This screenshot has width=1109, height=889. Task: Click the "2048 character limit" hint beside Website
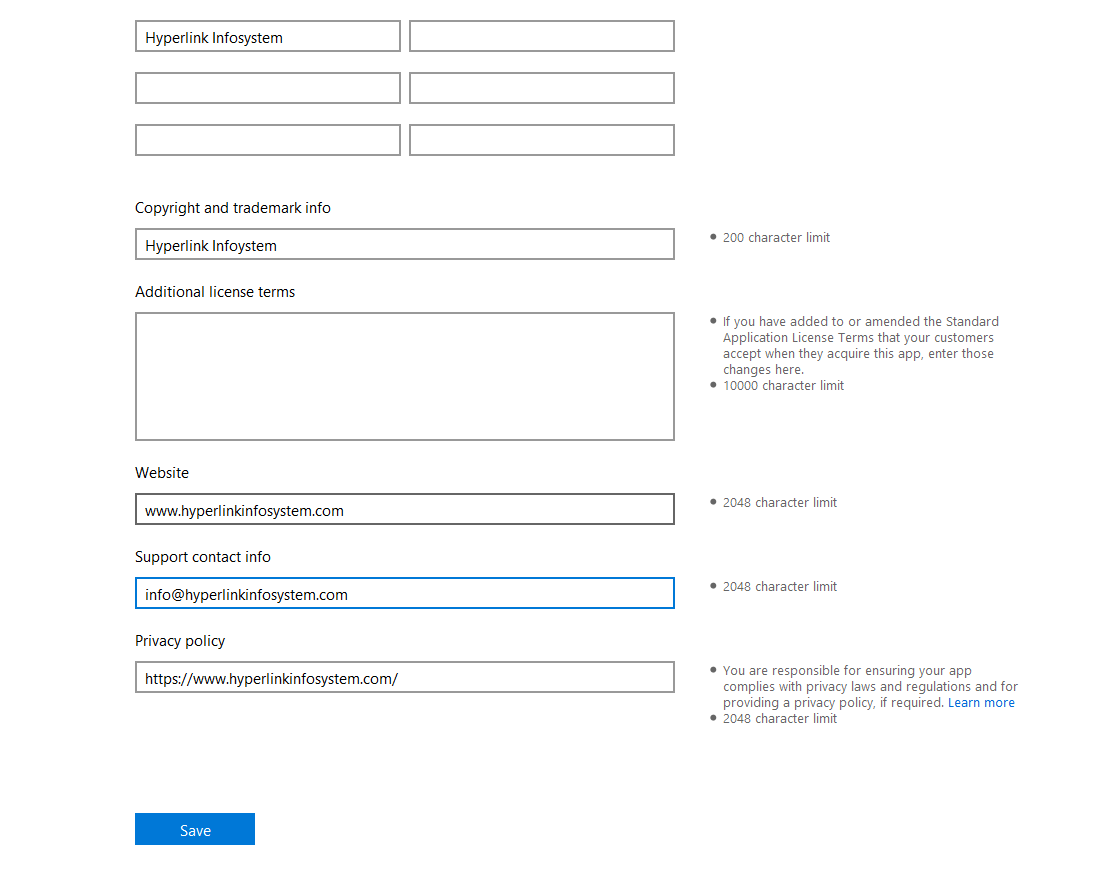tap(779, 503)
